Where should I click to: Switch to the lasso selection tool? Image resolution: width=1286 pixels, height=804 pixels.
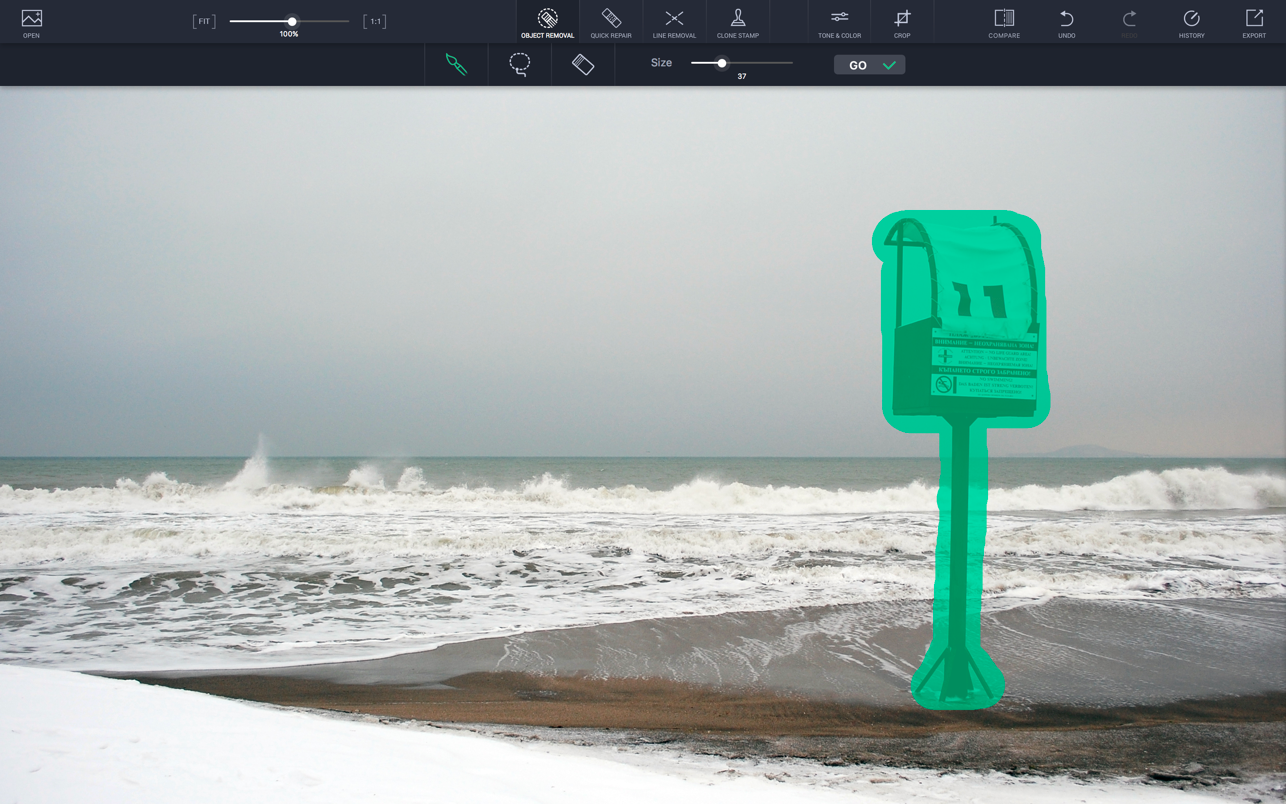coord(519,64)
